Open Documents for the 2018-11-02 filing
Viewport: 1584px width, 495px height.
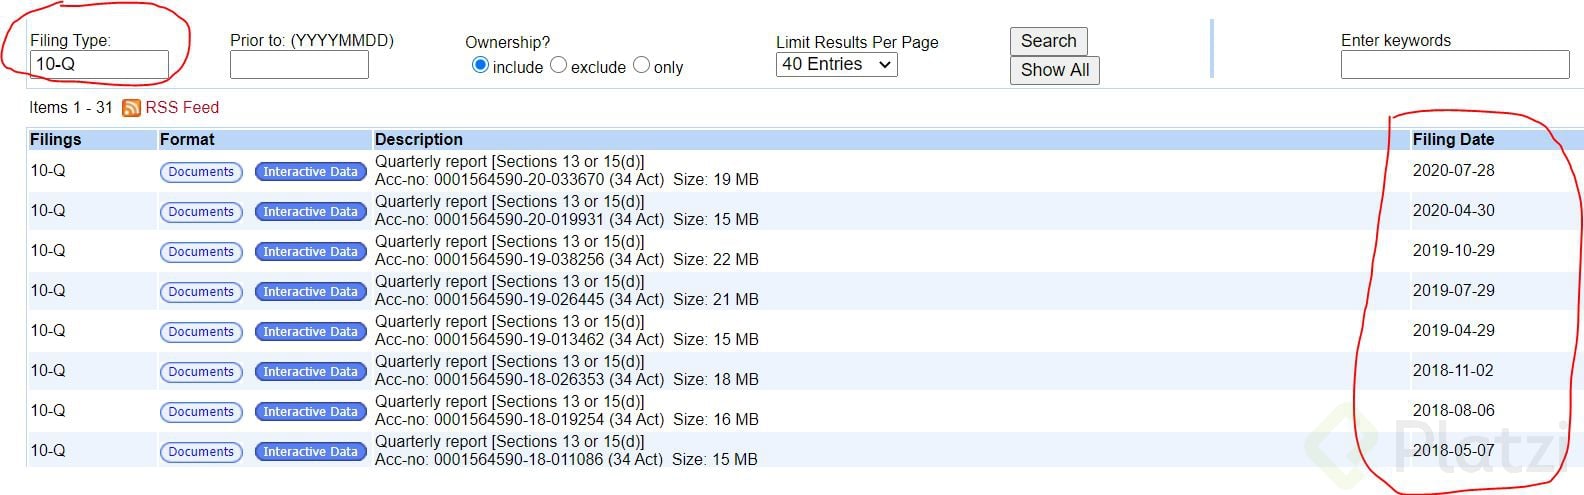[x=201, y=372]
